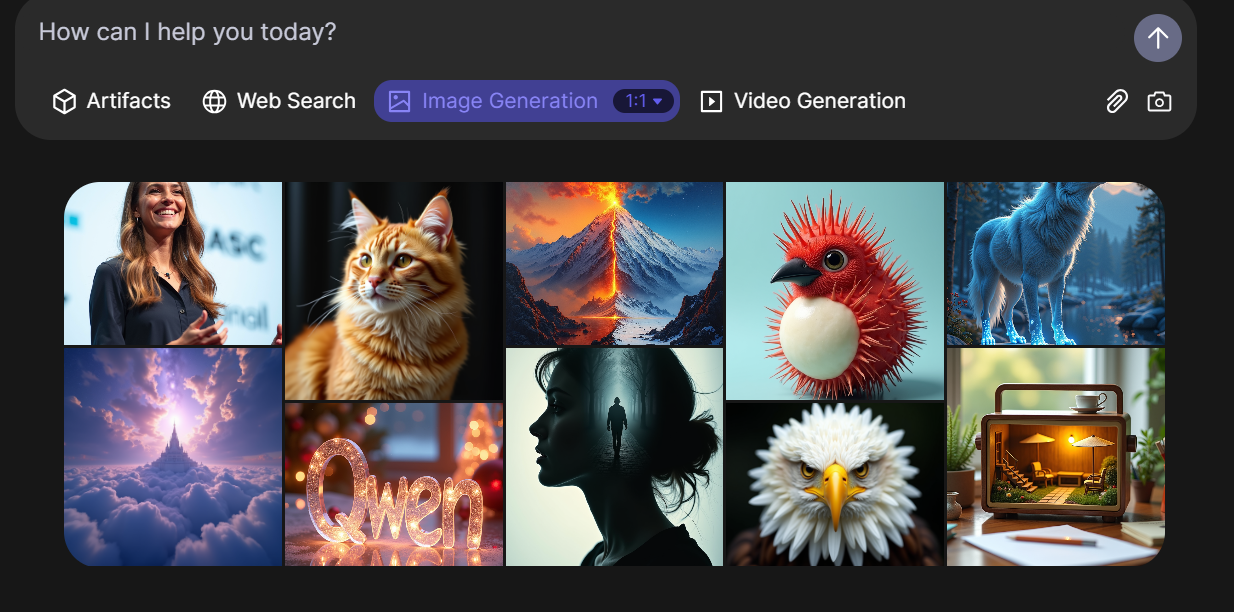Screen dimensions: 1234x612
Task: Toggle off Image Generation mode
Action: click(509, 101)
